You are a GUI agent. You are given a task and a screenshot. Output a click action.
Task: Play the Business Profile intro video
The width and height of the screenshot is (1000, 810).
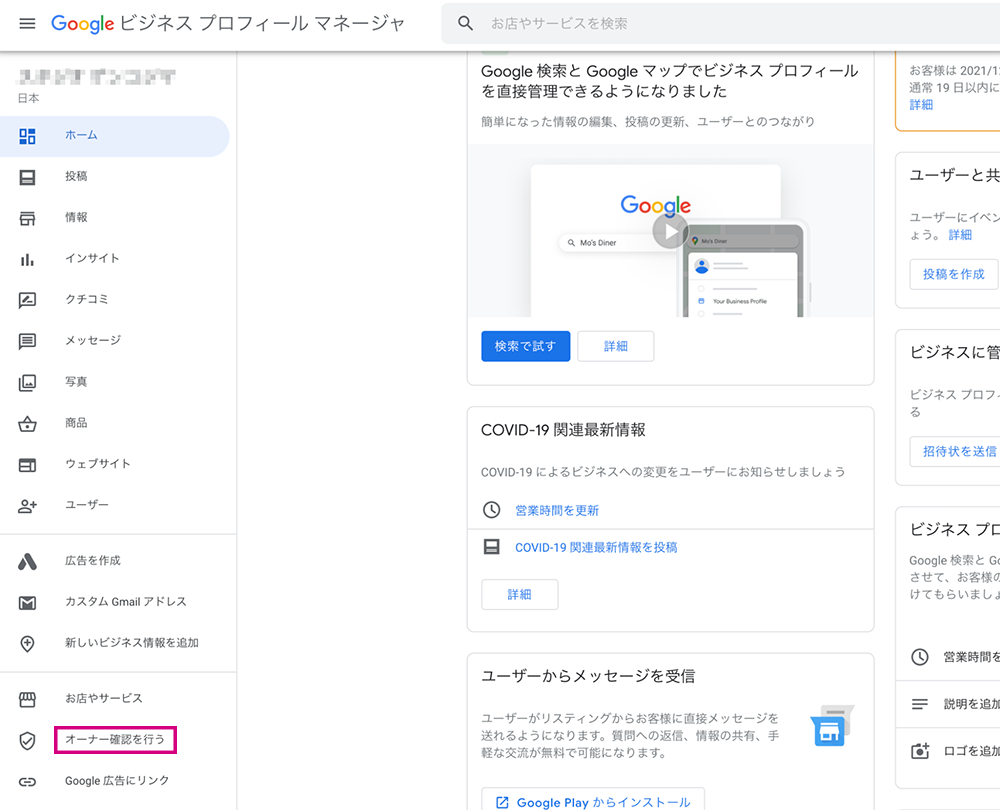click(x=670, y=231)
